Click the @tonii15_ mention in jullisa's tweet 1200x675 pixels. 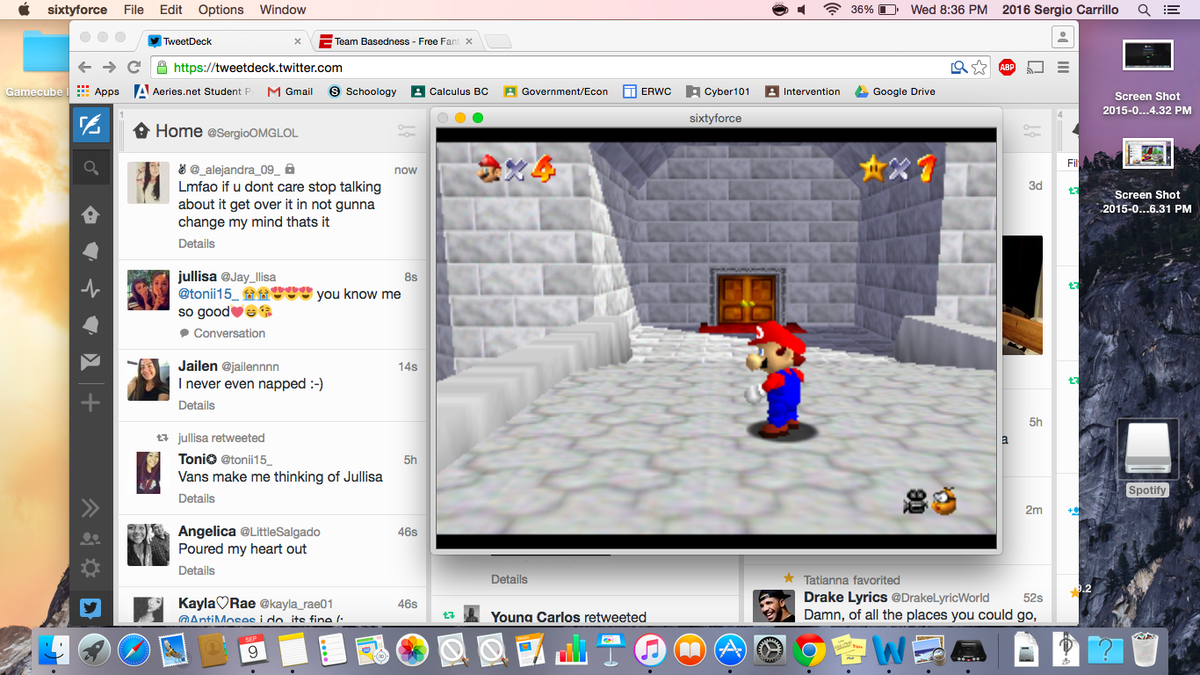point(208,294)
